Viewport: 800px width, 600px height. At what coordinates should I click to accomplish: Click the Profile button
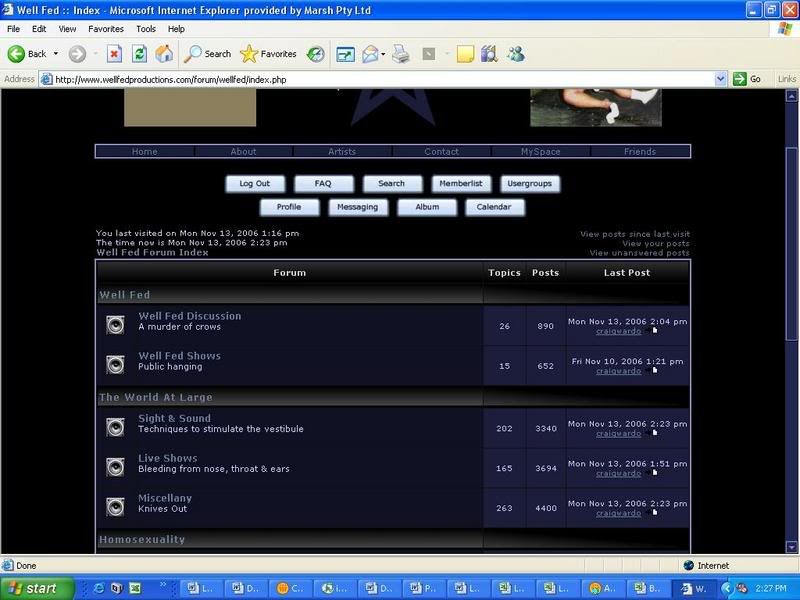coord(289,207)
